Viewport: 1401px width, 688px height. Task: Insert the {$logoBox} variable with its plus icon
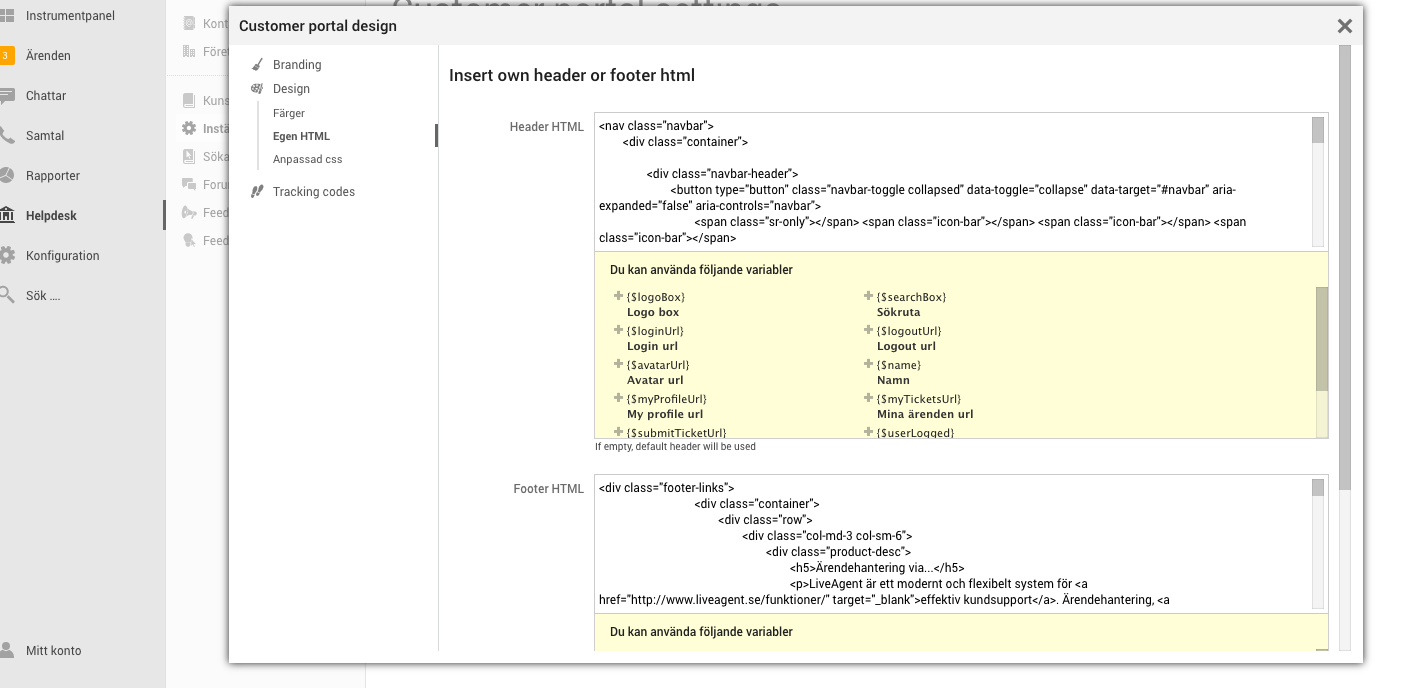[x=618, y=296]
